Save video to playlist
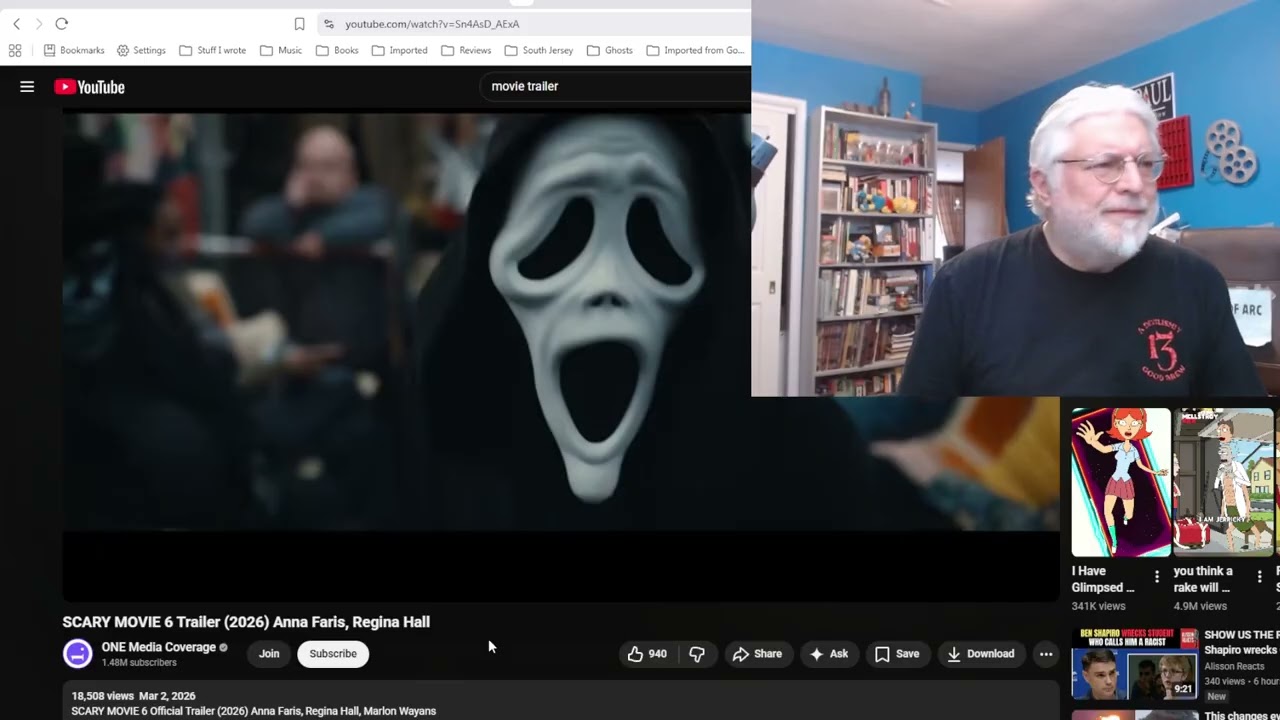Viewport: 1280px width, 720px height. click(x=897, y=654)
